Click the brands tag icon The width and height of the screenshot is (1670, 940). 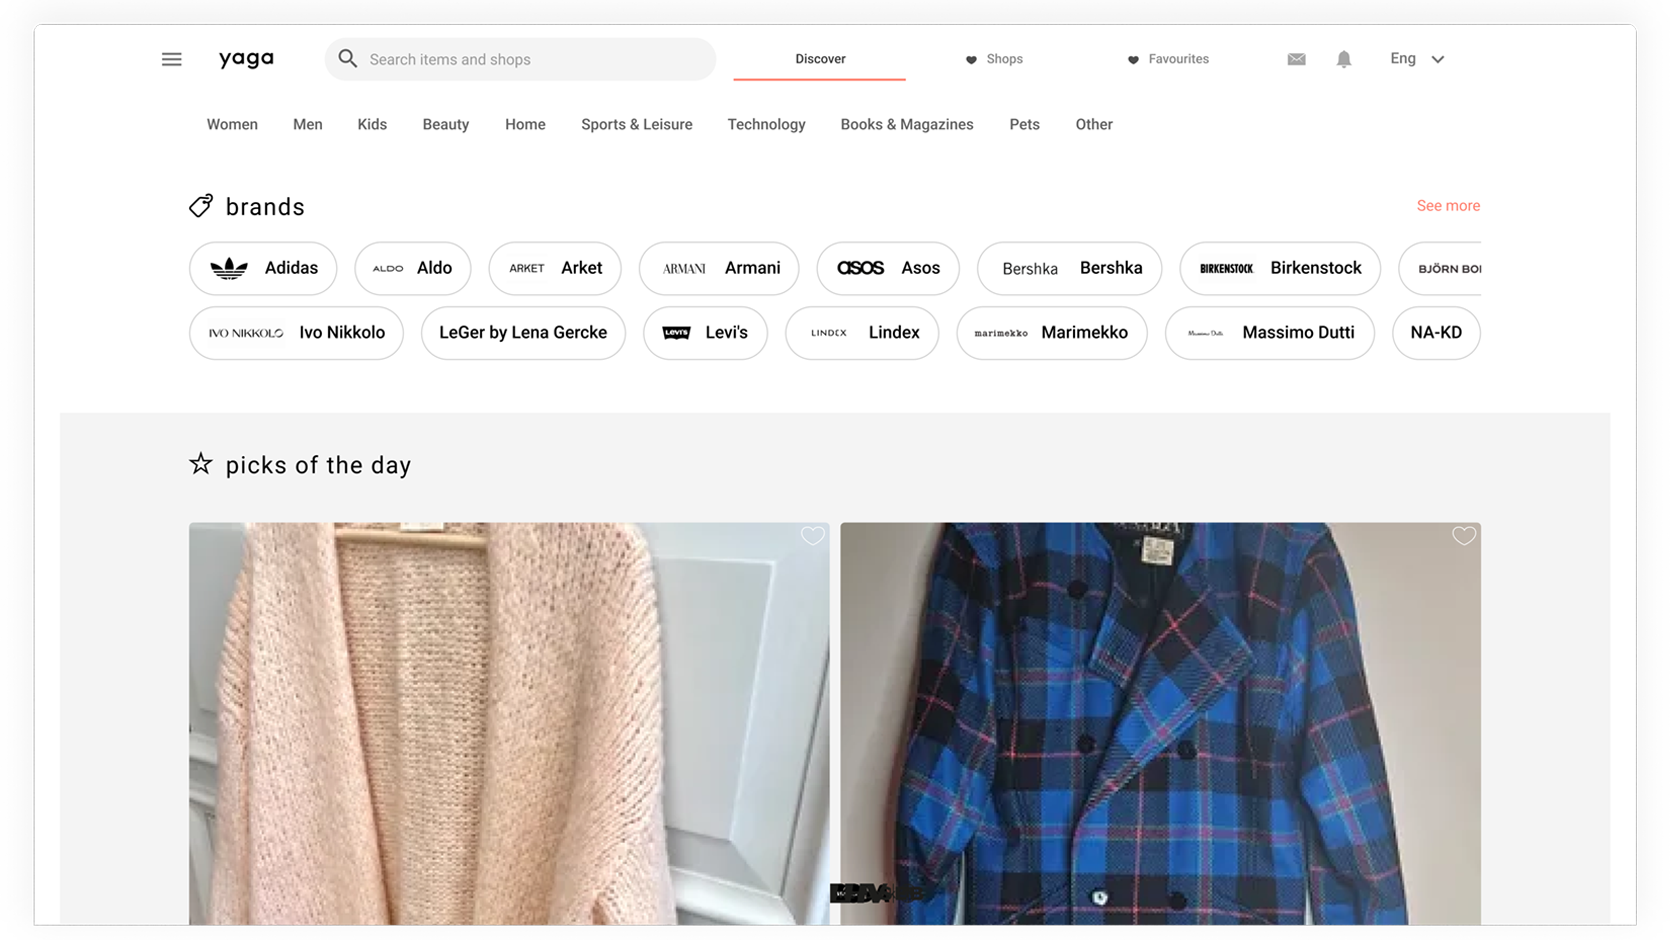point(200,205)
